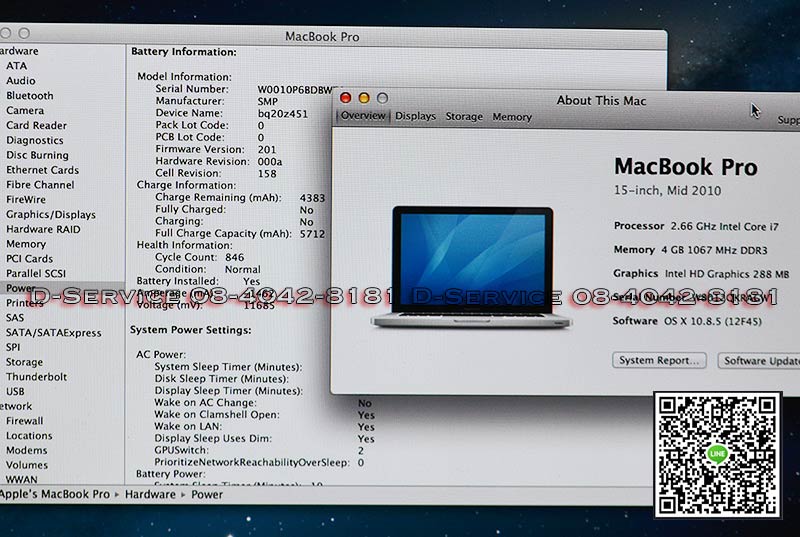Viewport: 800px width, 537px height.
Task: Click the Memory 4 GB 1067 MHz value
Action: [714, 250]
